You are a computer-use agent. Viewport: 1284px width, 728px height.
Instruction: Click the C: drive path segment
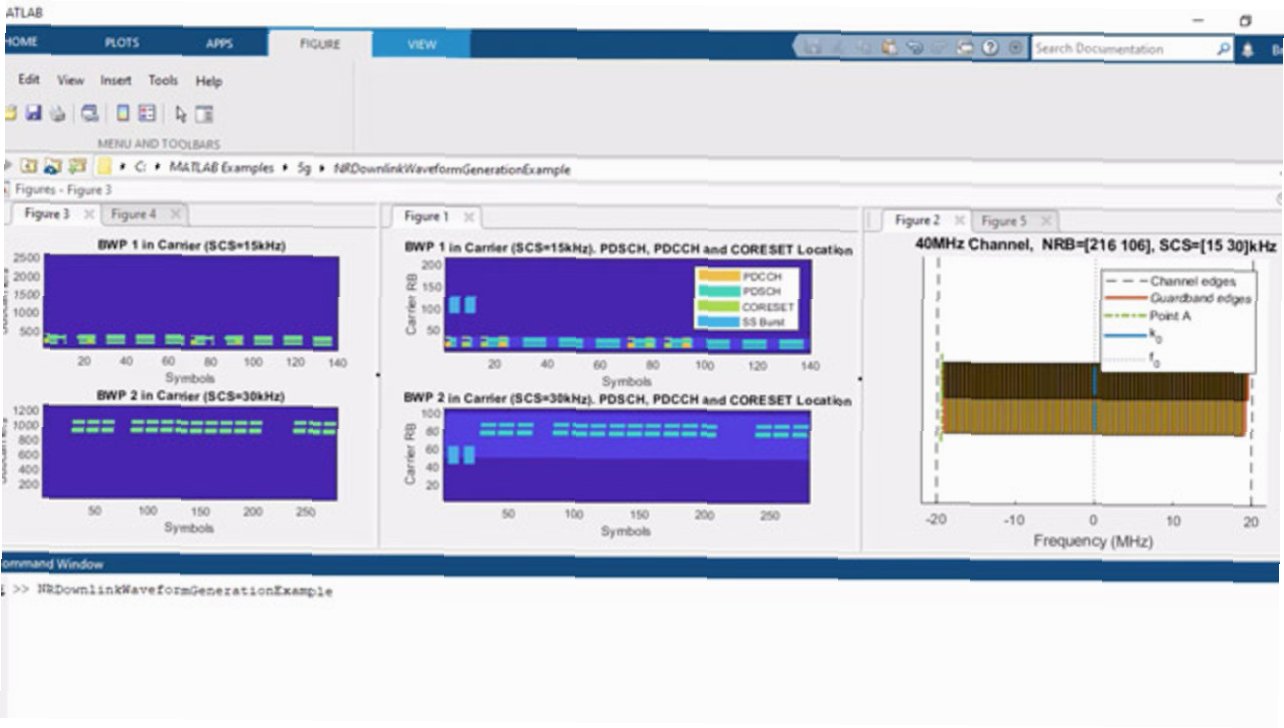coord(139,168)
